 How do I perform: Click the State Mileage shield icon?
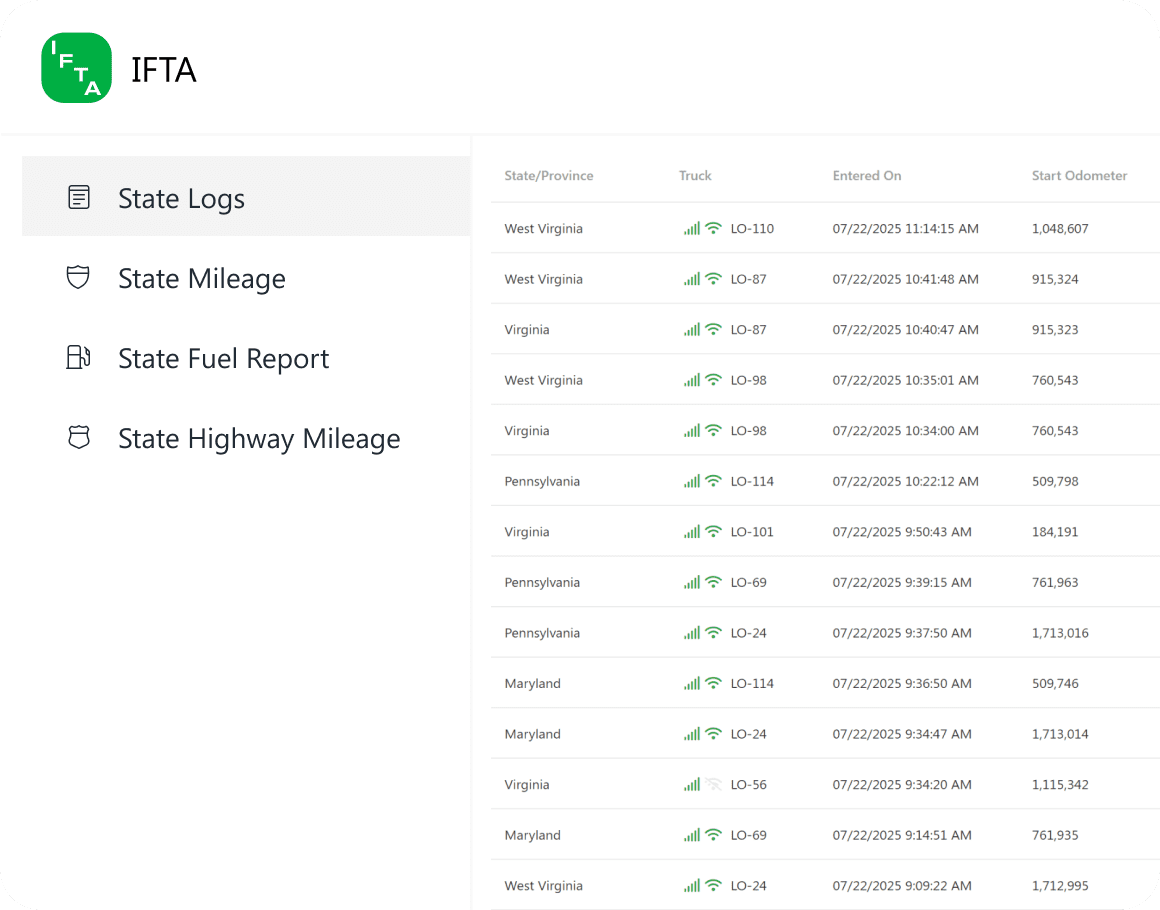(x=78, y=278)
